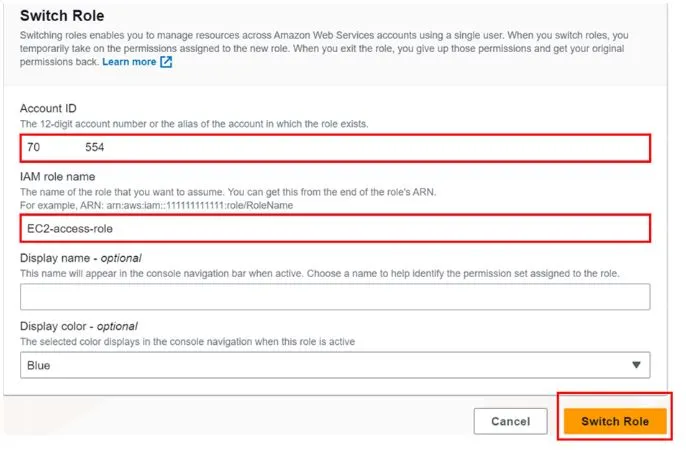
Task: Click the Account ID field label
Action: (x=48, y=108)
